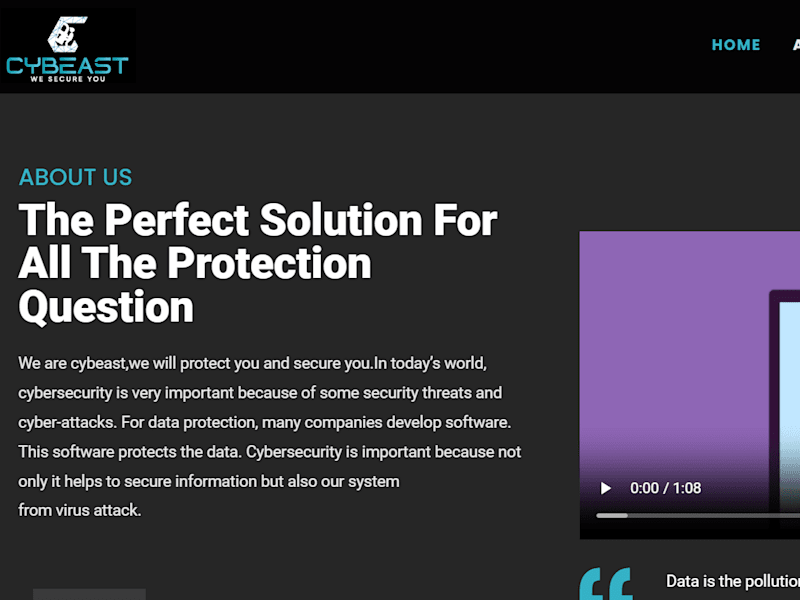The image size is (800, 600).
Task: Click the 'from virus attack.' text line
Action: point(80,510)
